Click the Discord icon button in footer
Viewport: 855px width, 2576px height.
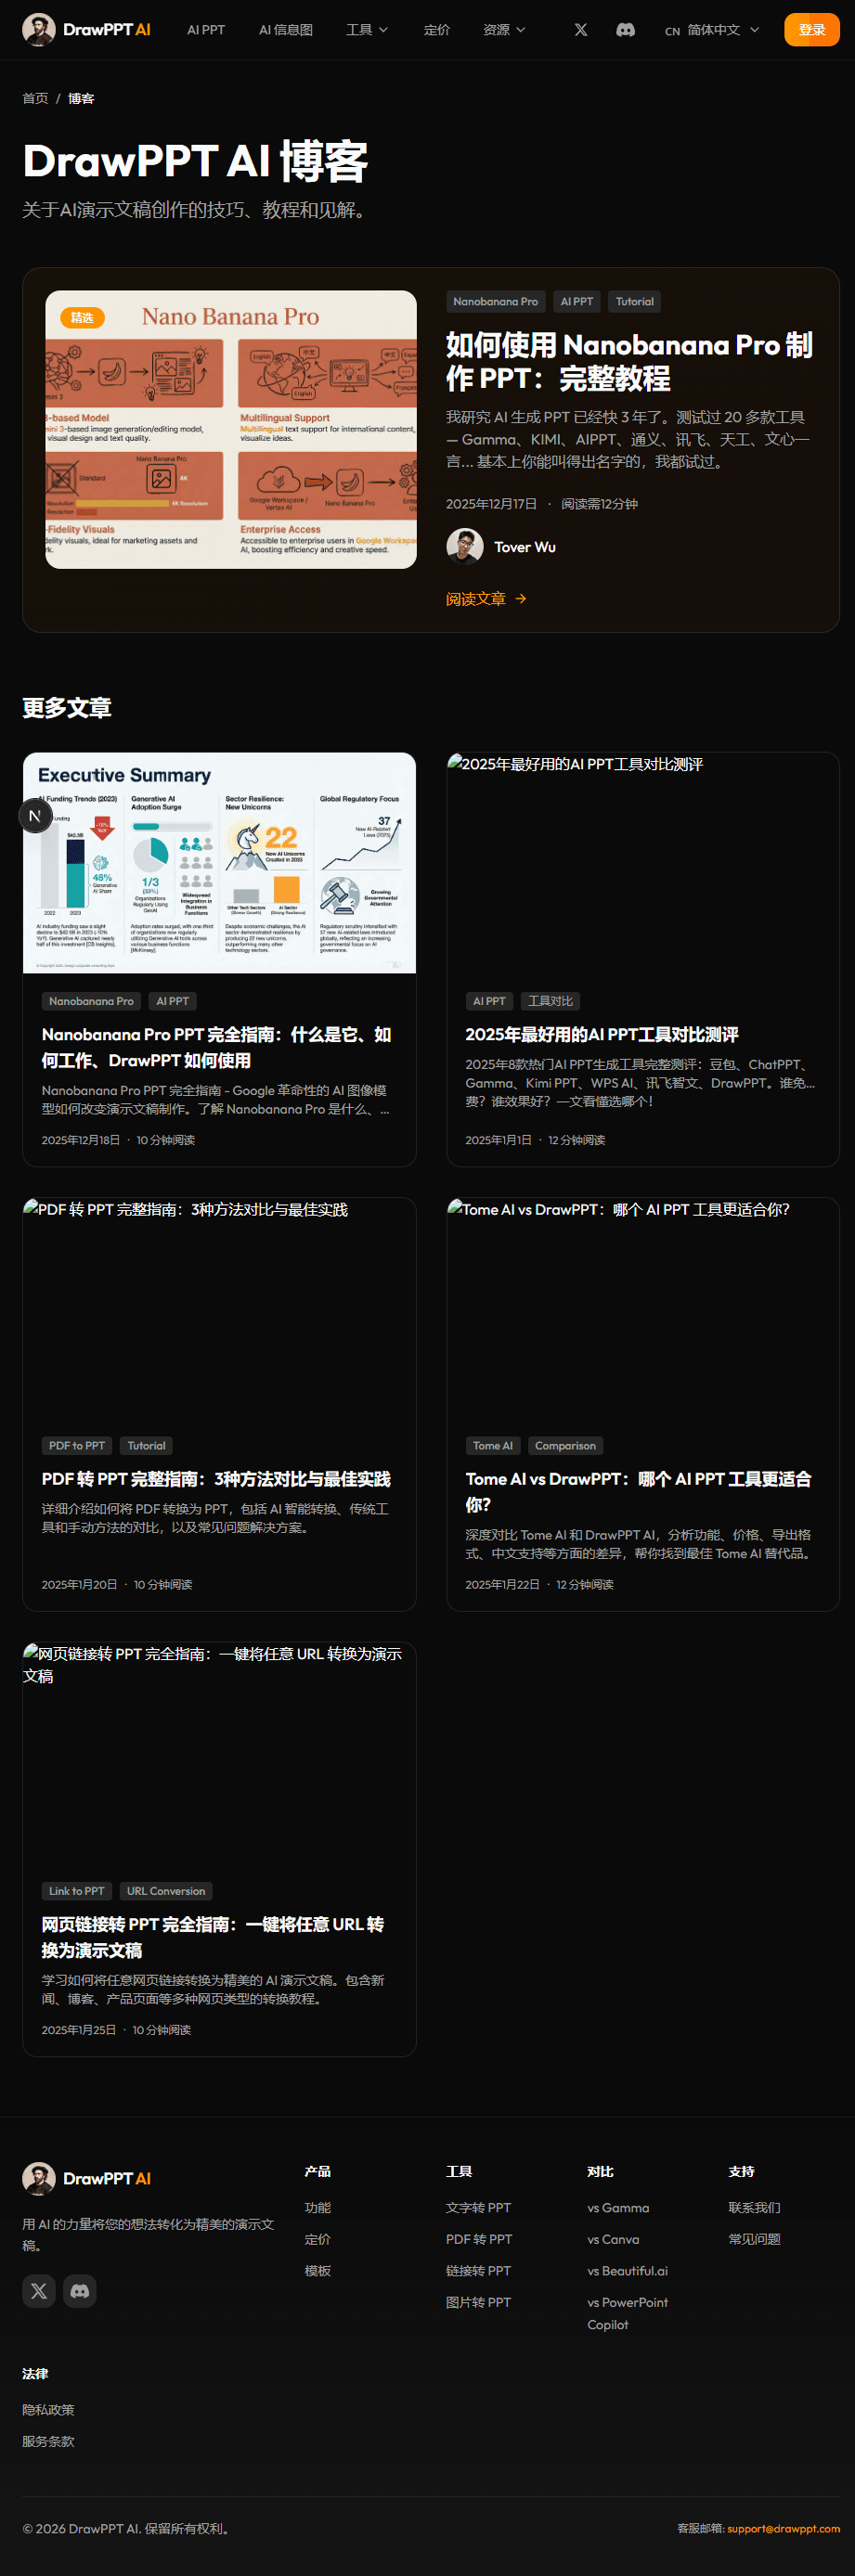tap(80, 2290)
